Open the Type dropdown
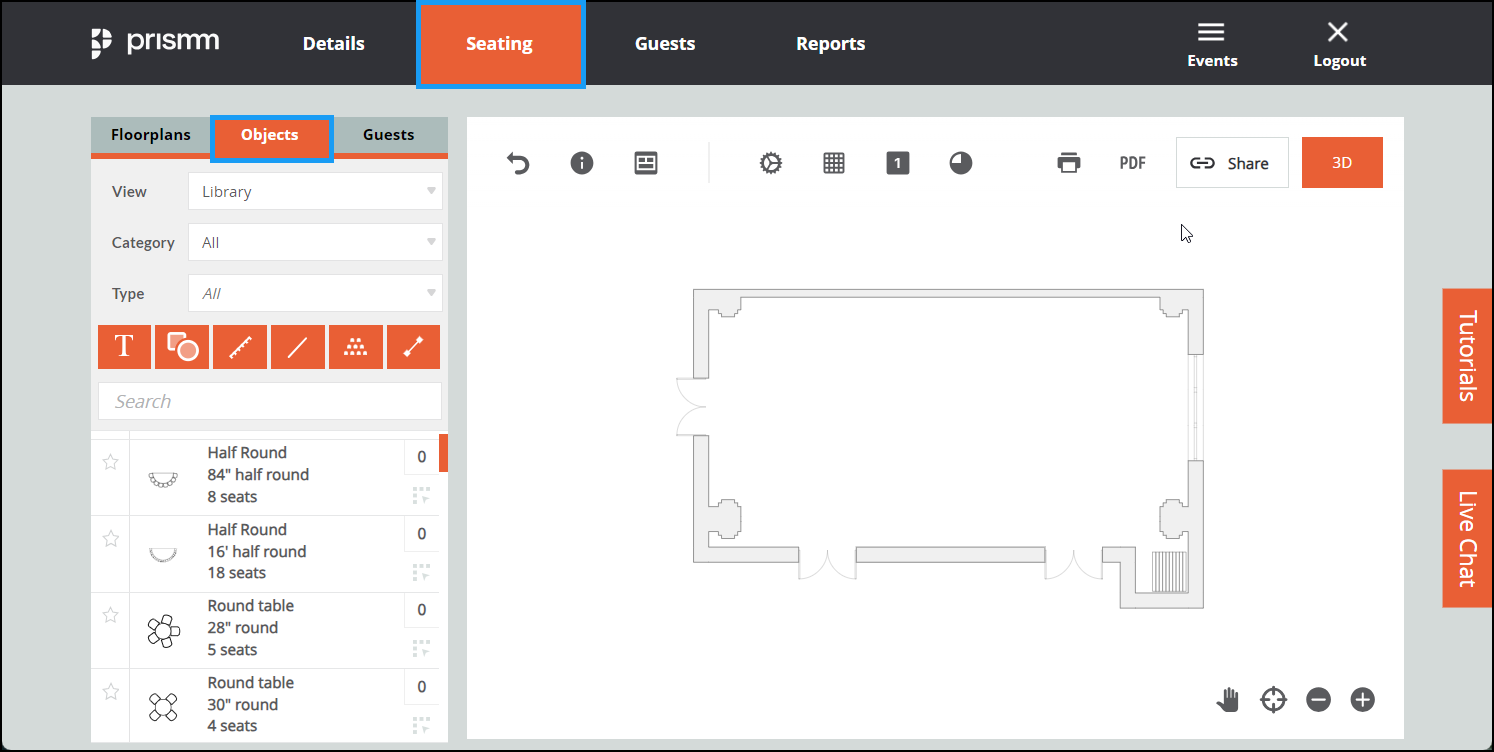This screenshot has height=752, width=1494. point(315,293)
